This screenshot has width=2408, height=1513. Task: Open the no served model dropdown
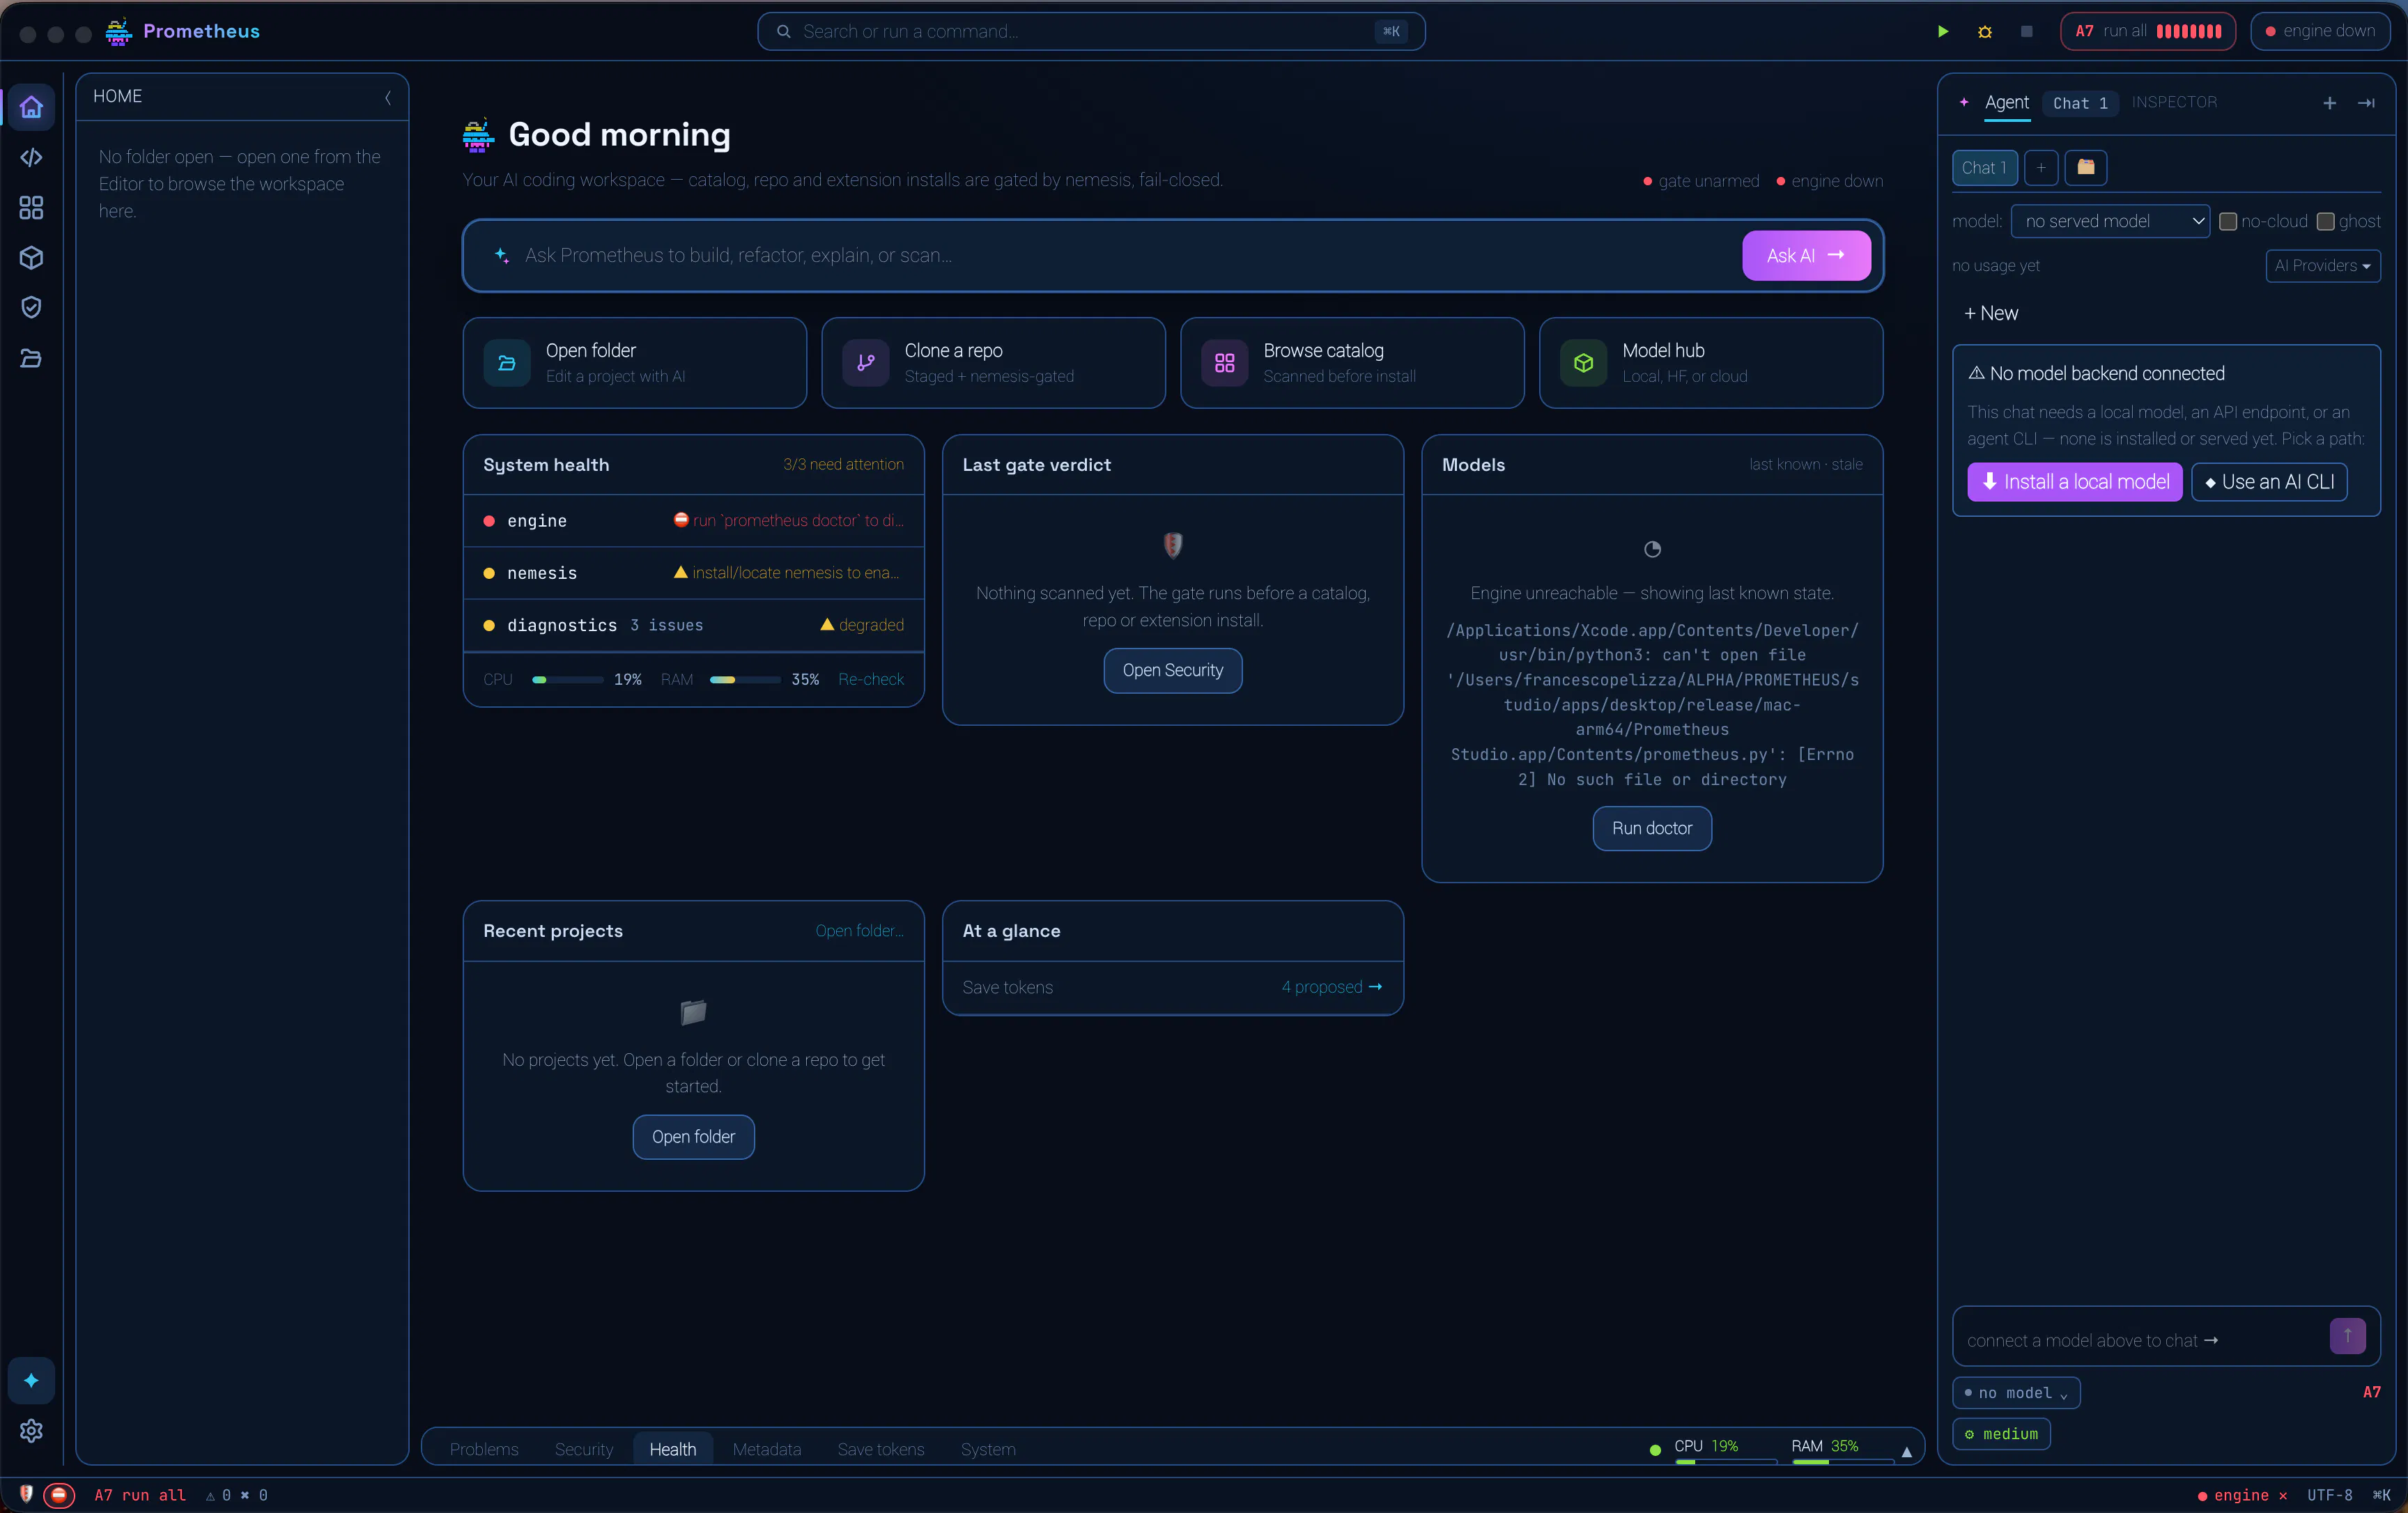(x=2110, y=221)
